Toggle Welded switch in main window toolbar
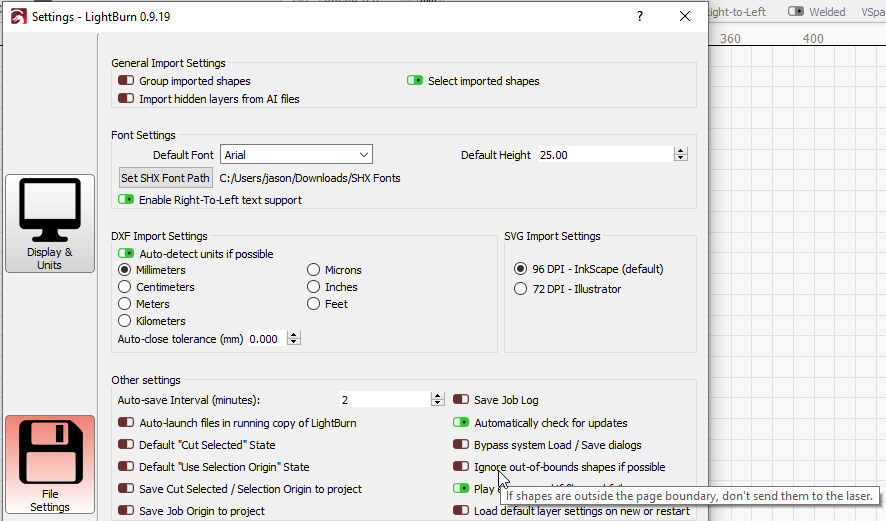This screenshot has width=886, height=521. coord(796,11)
